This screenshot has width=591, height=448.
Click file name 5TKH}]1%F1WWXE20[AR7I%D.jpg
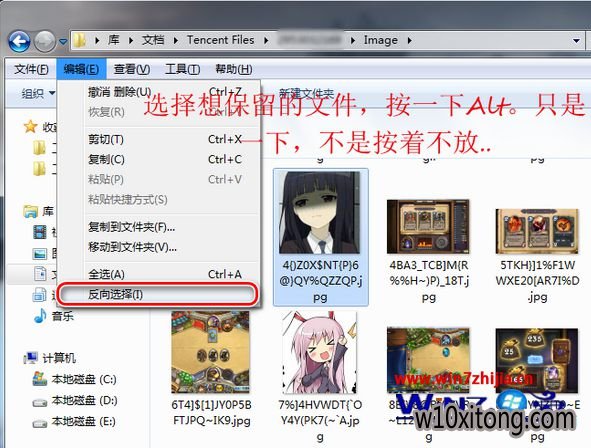537,281
